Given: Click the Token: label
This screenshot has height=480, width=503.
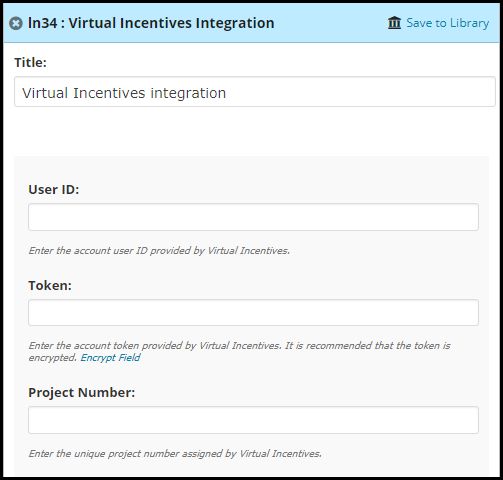Looking at the screenshot, I should tap(50, 286).
